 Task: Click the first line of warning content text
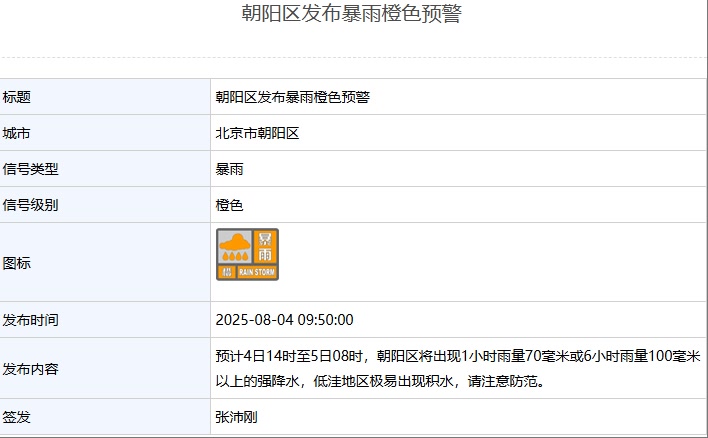(x=457, y=356)
